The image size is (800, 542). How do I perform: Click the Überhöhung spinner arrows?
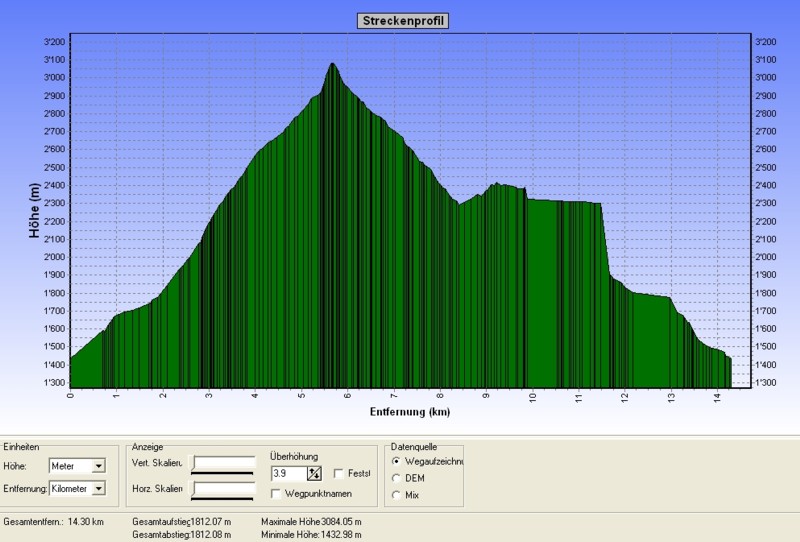click(x=314, y=474)
